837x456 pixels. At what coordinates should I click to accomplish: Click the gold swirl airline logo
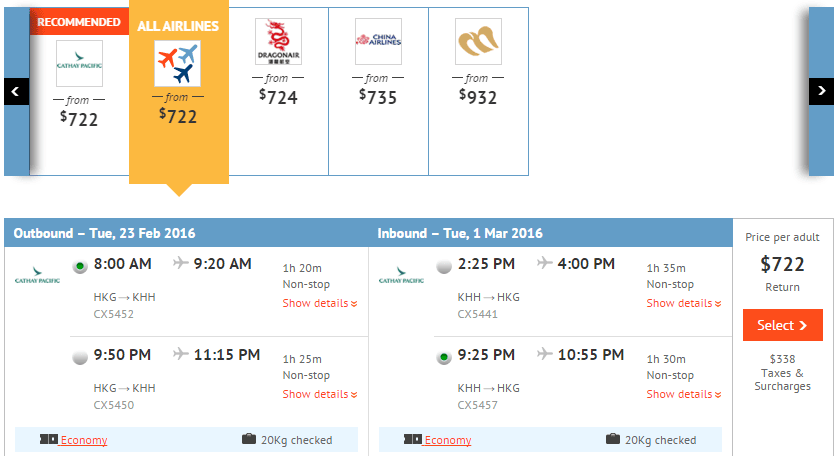point(478,42)
